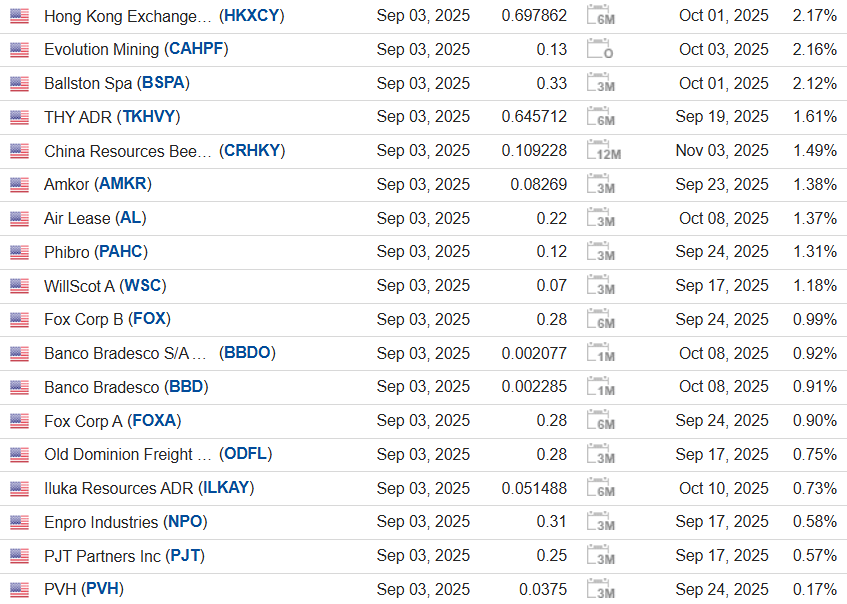Click the US flag next to Fox Corp B
The height and width of the screenshot is (604, 847).
coord(19,319)
